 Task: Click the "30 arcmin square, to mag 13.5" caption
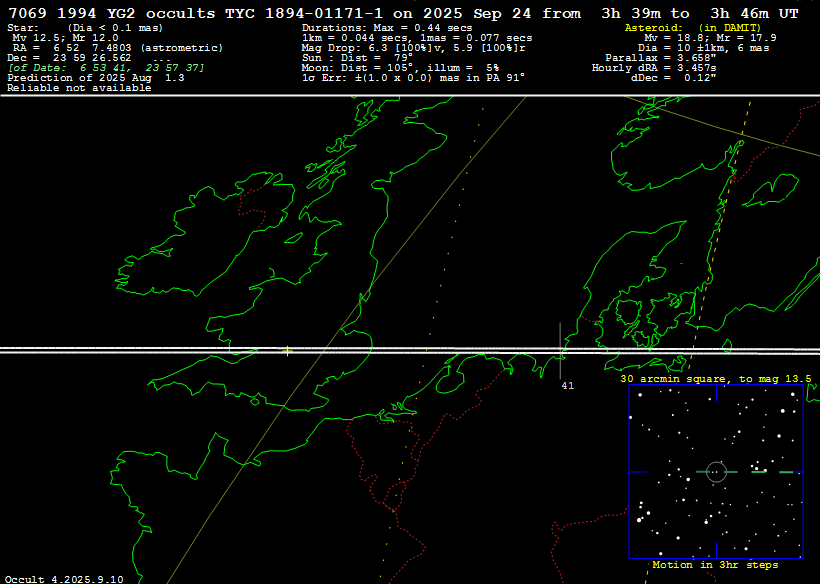click(715, 379)
